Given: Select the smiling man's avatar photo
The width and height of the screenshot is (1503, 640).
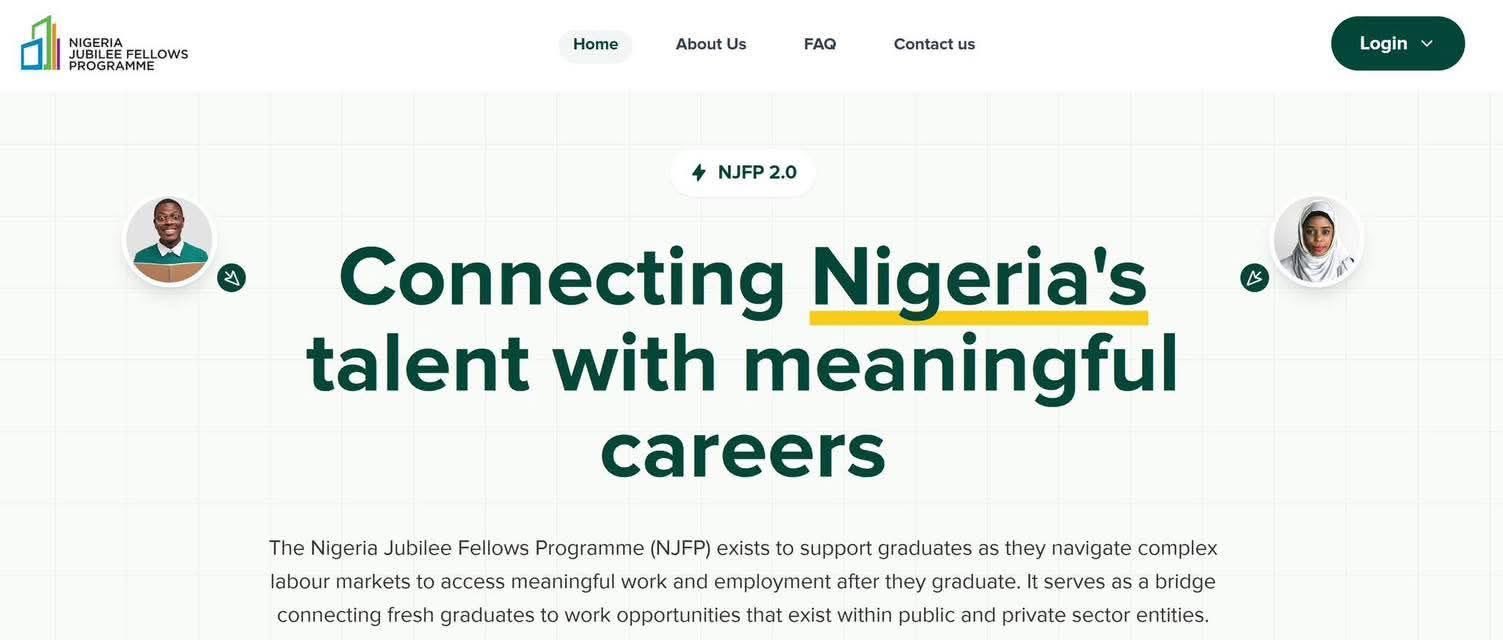Looking at the screenshot, I should tap(169, 240).
